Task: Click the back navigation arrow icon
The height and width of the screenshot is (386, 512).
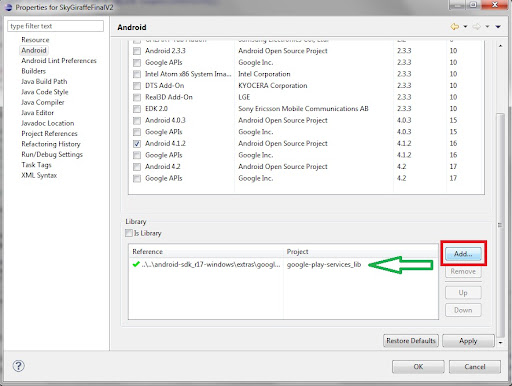Action: [x=455, y=27]
